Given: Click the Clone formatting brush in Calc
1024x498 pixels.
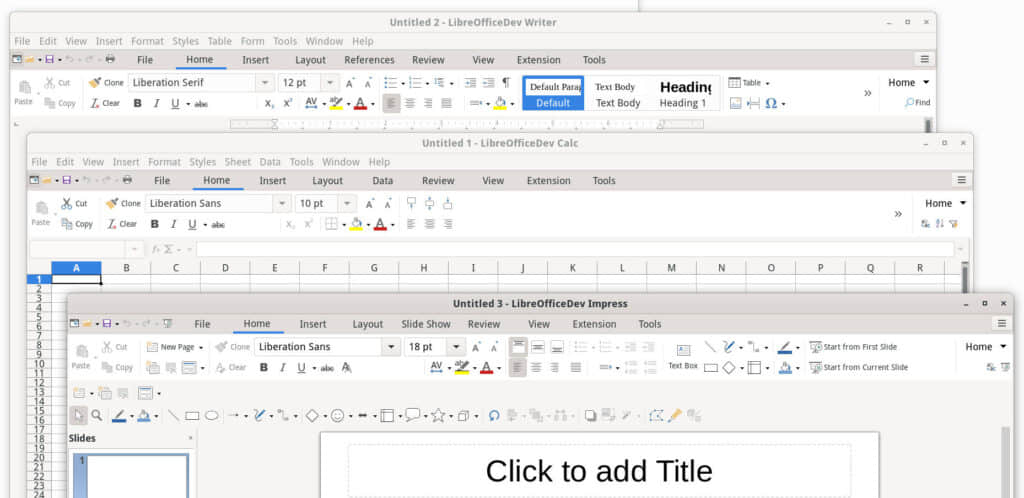Looking at the screenshot, I should pos(123,203).
